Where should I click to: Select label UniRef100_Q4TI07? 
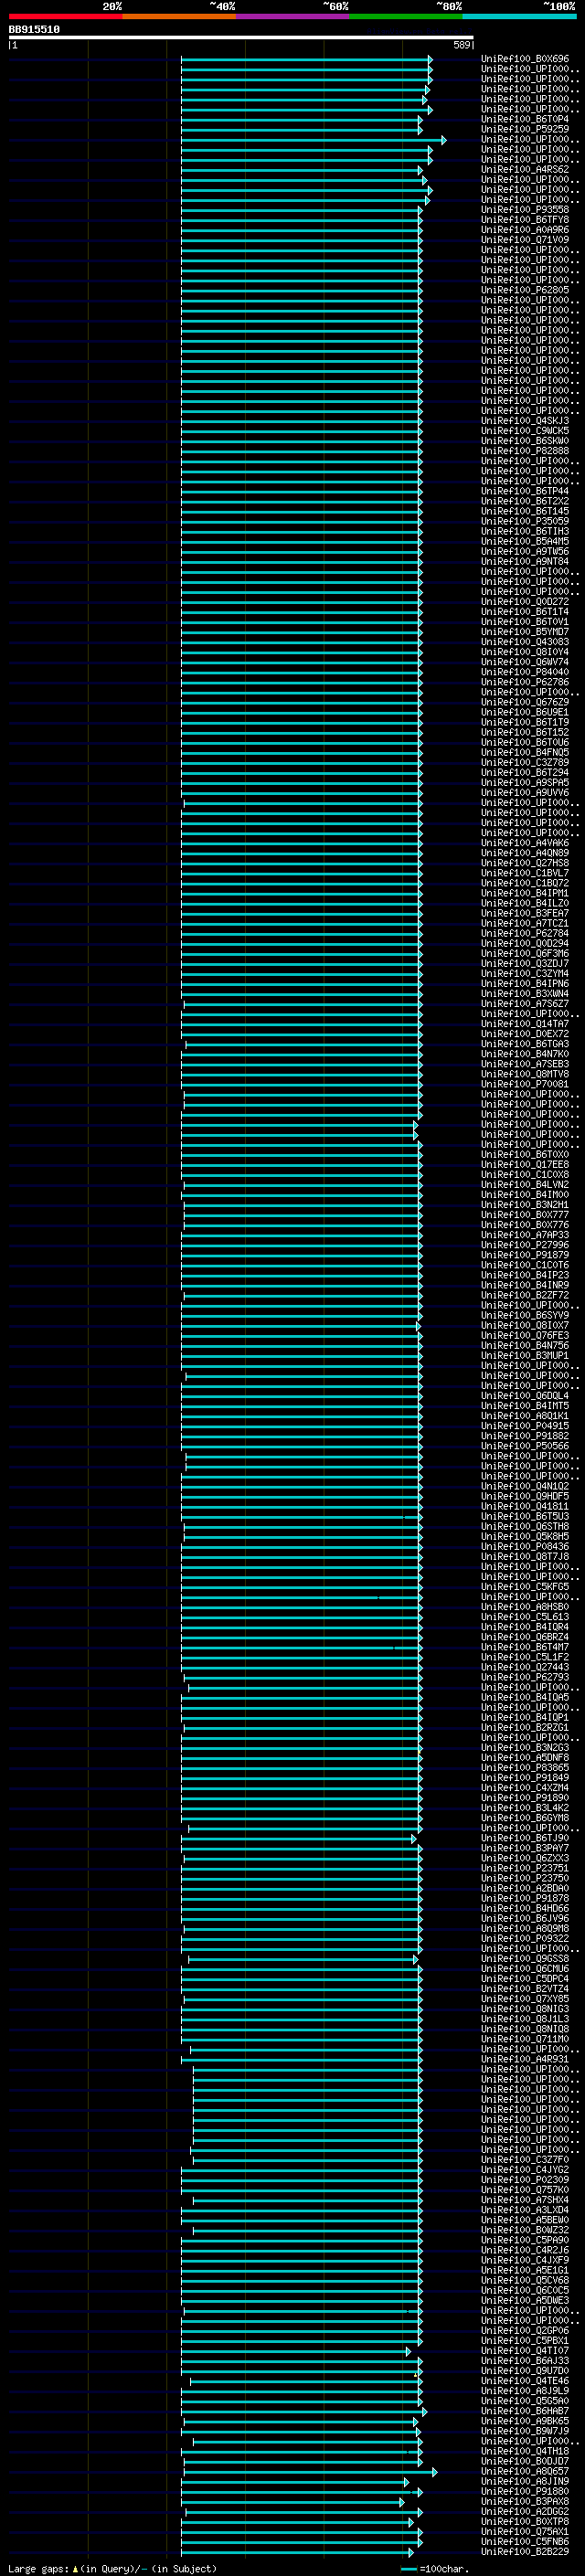[x=525, y=2350]
